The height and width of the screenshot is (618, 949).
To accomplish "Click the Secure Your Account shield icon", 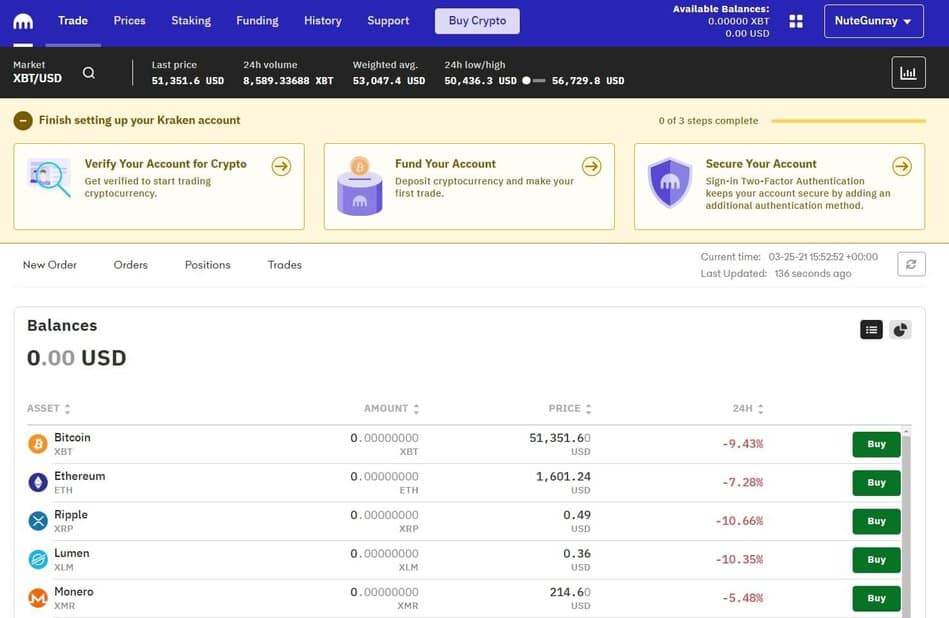I will [x=669, y=183].
